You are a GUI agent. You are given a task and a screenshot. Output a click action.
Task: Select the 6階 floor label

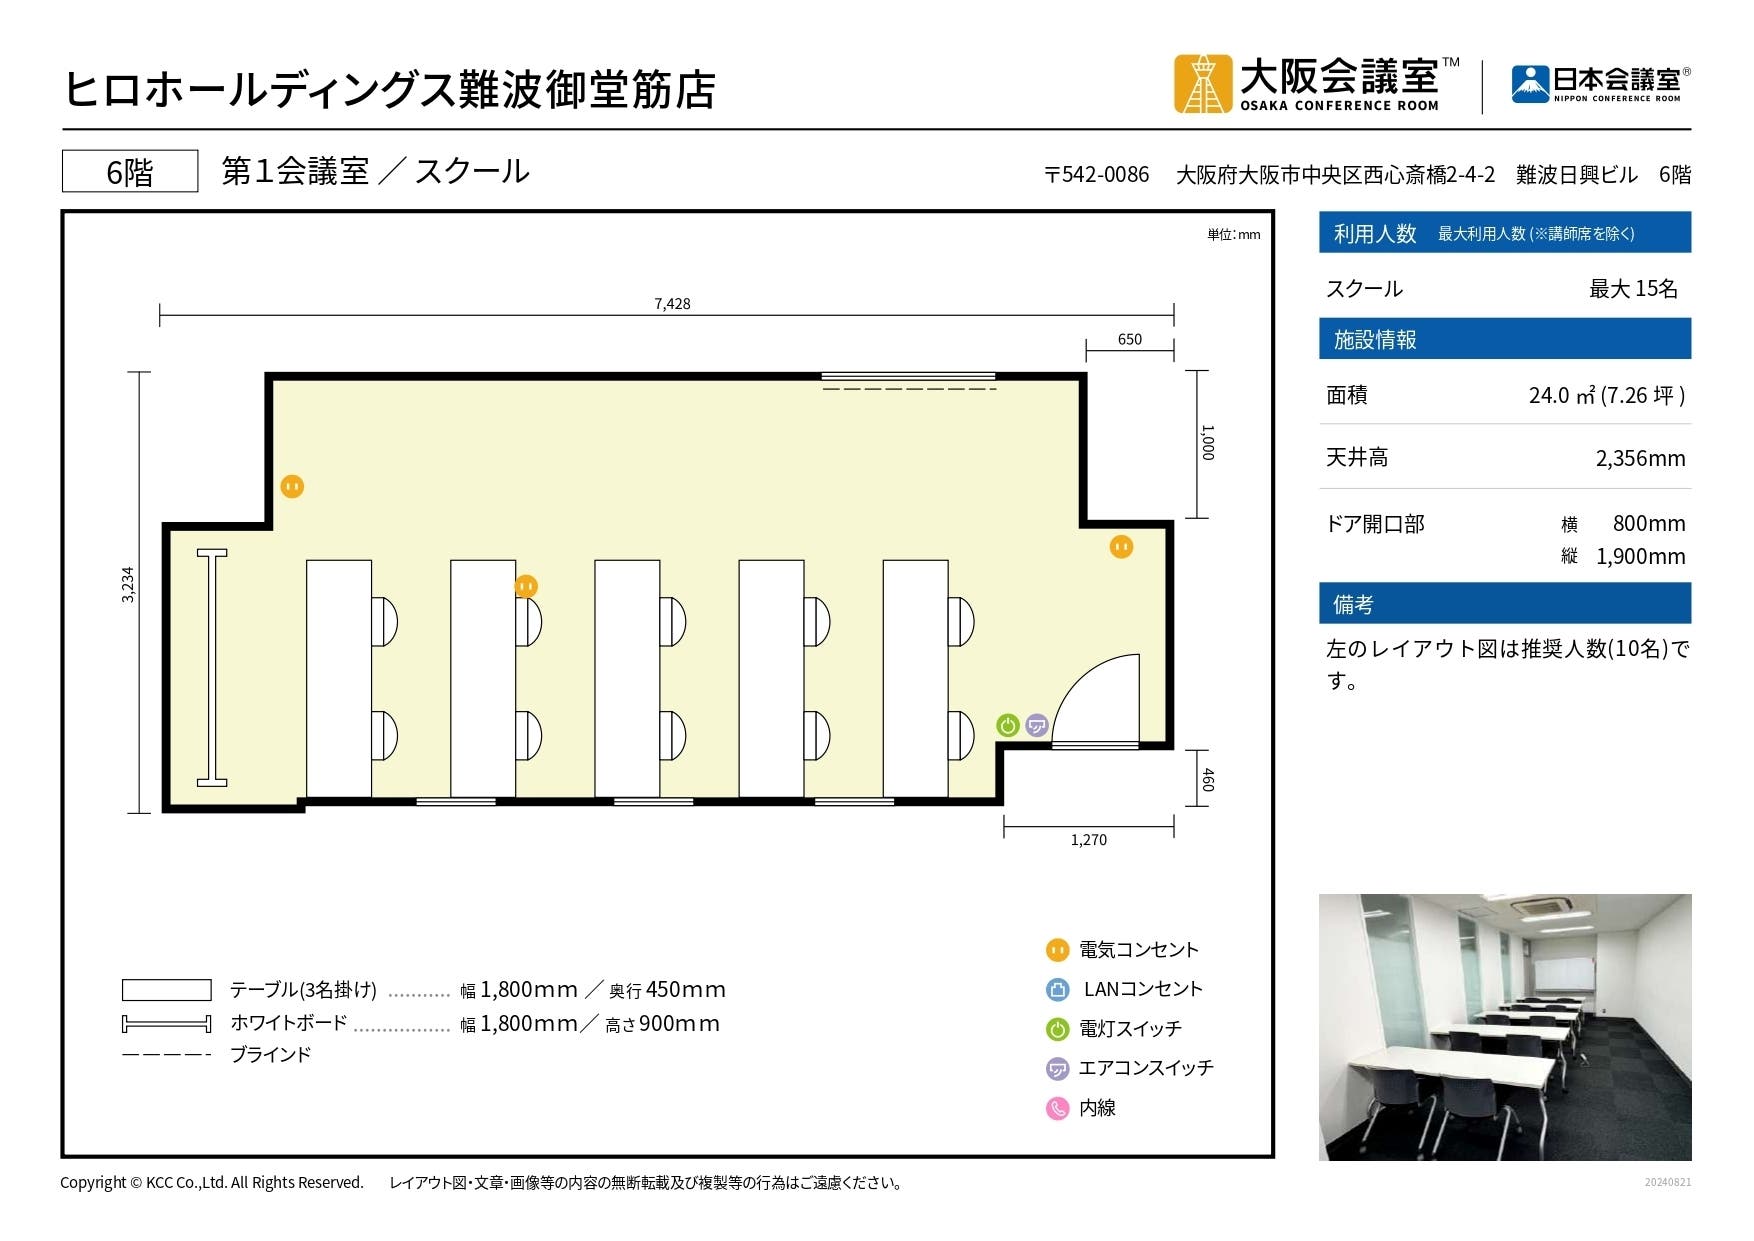point(129,170)
